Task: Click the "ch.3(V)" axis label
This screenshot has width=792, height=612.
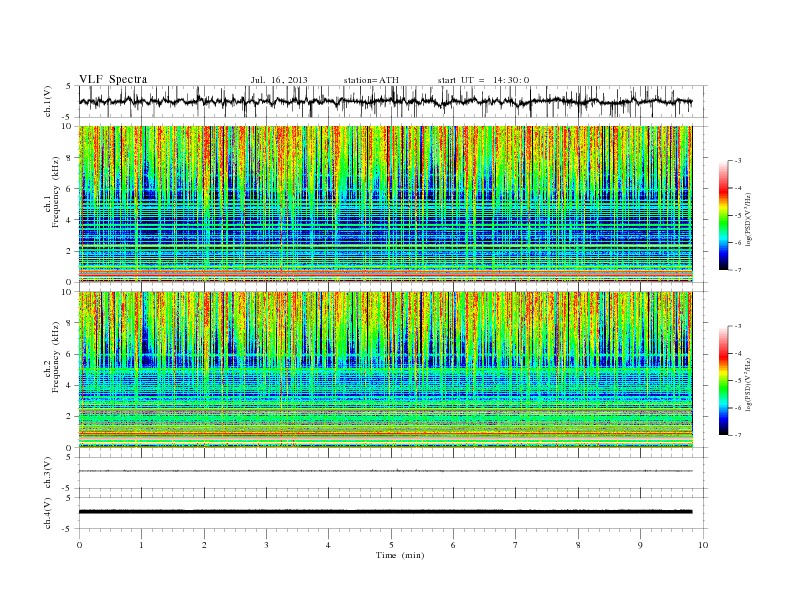Action: click(48, 472)
